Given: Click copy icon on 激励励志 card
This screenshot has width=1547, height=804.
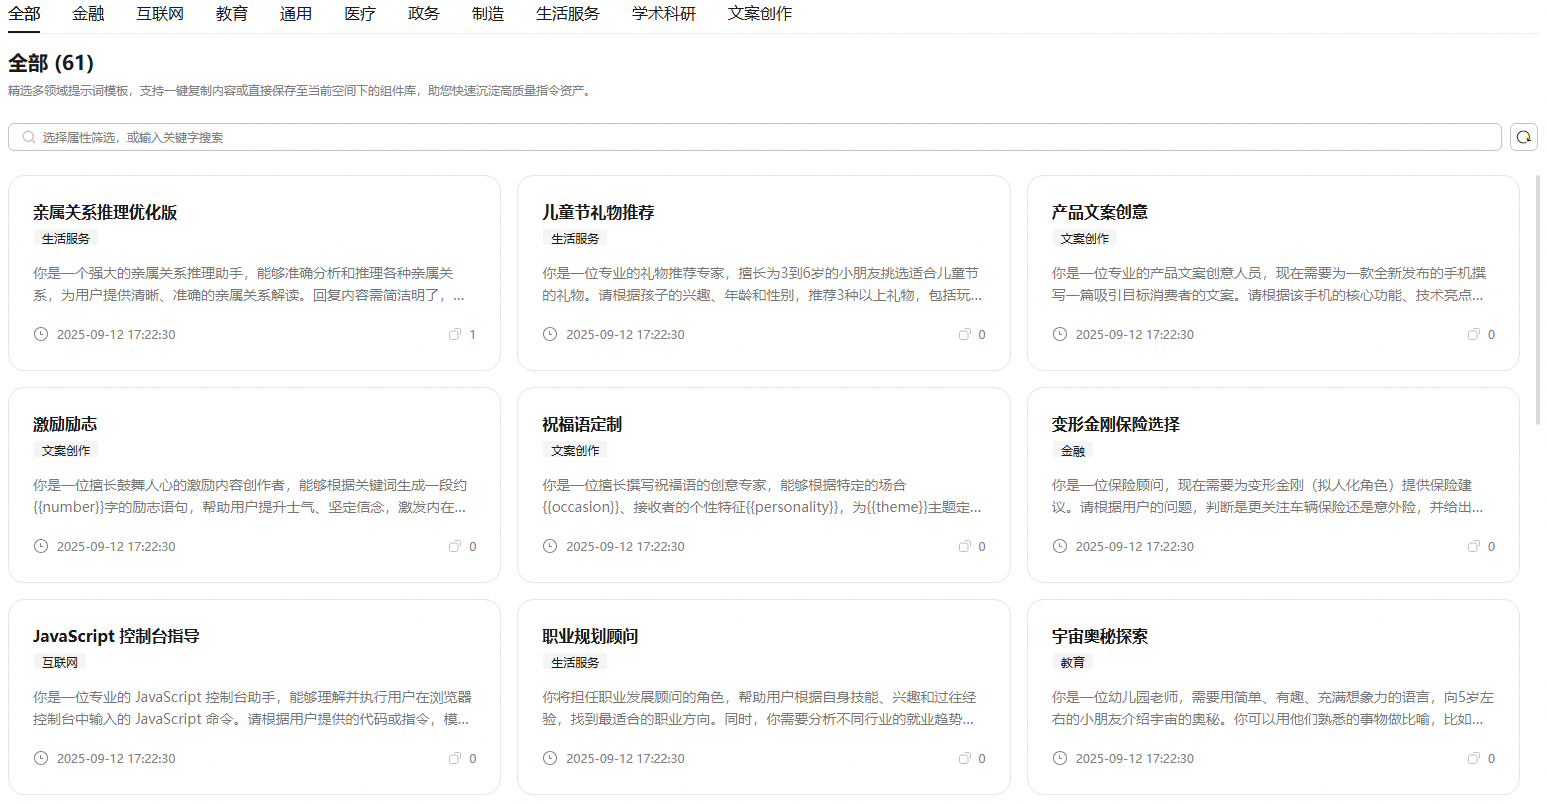Looking at the screenshot, I should pos(455,546).
